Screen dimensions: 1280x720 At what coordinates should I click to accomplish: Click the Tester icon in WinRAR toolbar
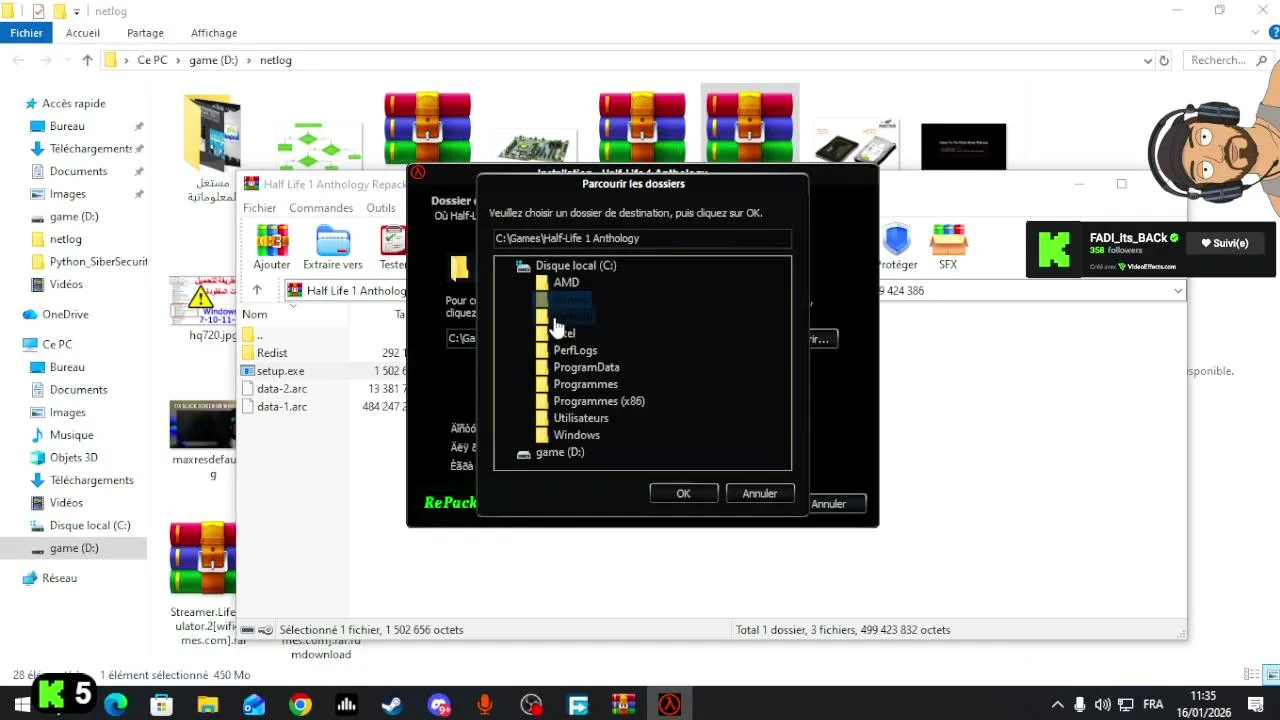pos(393,247)
